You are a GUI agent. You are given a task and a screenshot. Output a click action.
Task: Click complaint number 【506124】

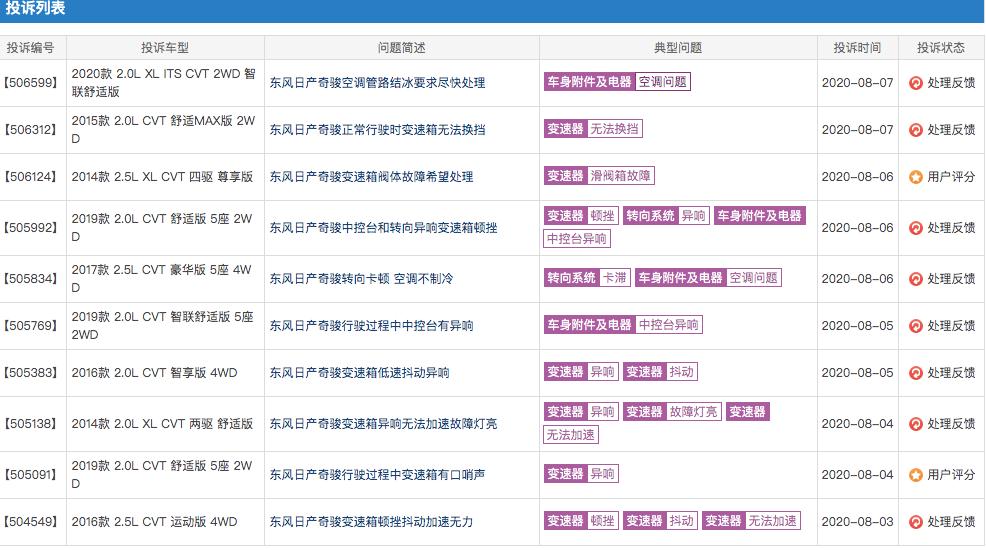pos(30,177)
